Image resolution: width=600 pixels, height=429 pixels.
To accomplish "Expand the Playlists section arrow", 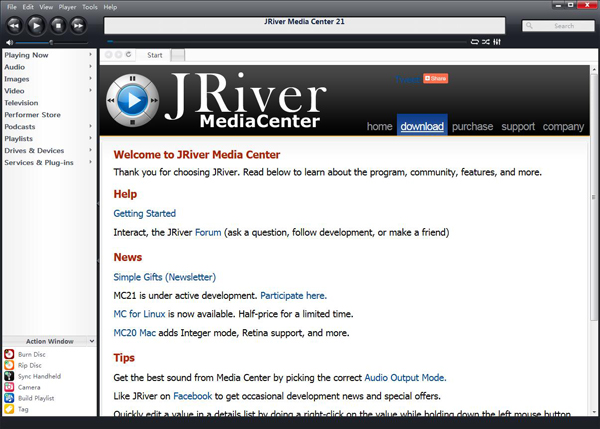I will click(x=91, y=138).
